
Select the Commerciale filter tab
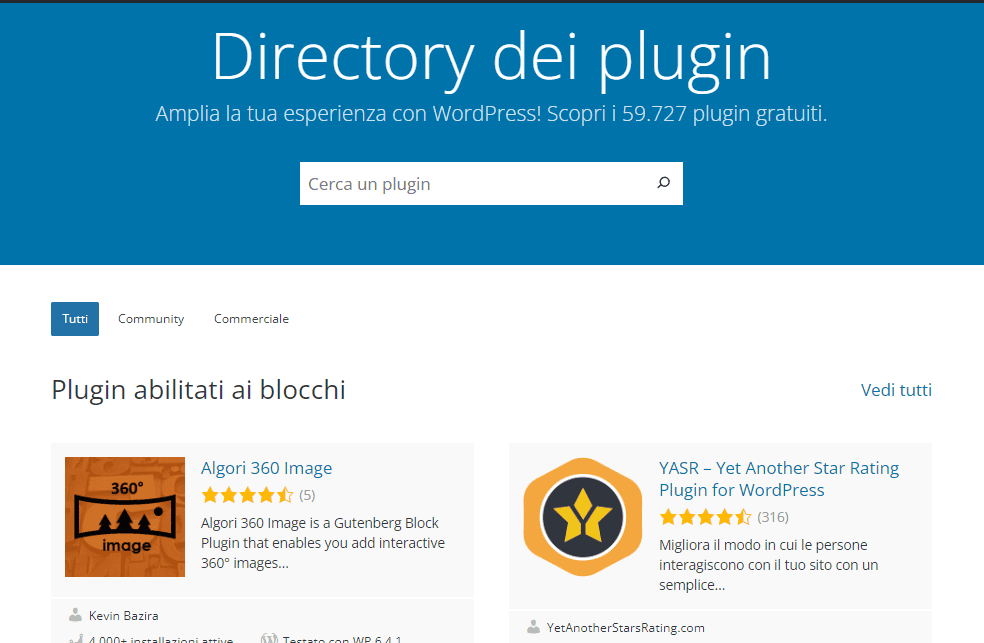pos(251,318)
